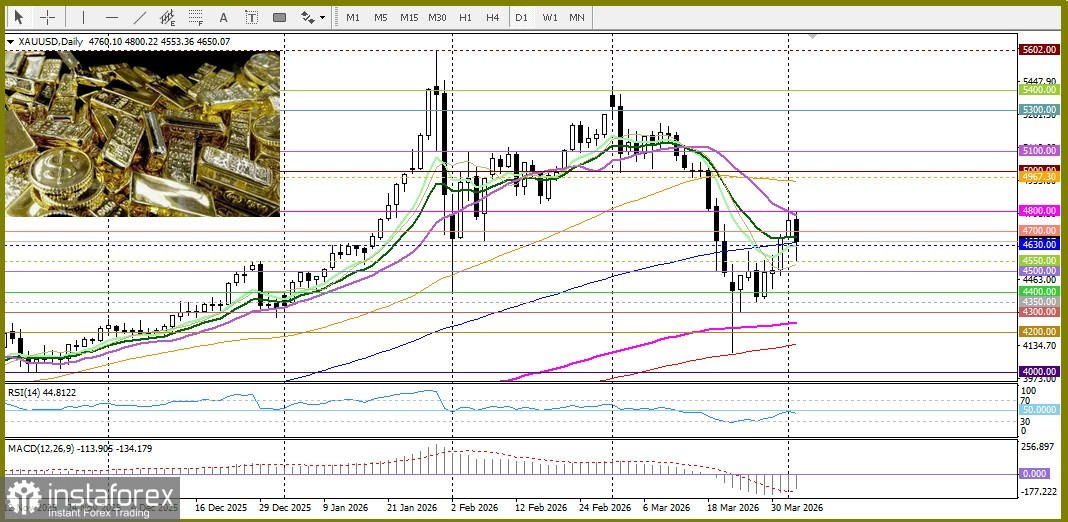Click the 4630.00 price level label
1068x522 pixels.
pos(1039,244)
